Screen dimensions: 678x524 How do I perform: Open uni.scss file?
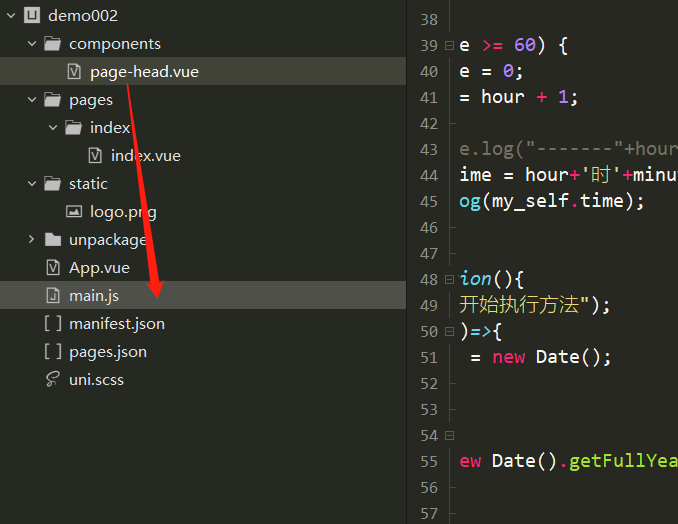[x=96, y=380]
